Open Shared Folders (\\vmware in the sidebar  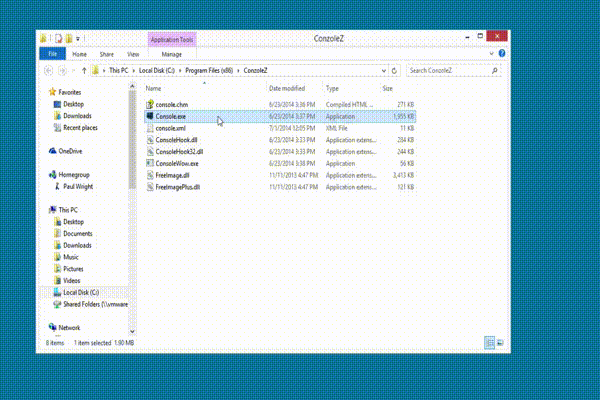96,304
